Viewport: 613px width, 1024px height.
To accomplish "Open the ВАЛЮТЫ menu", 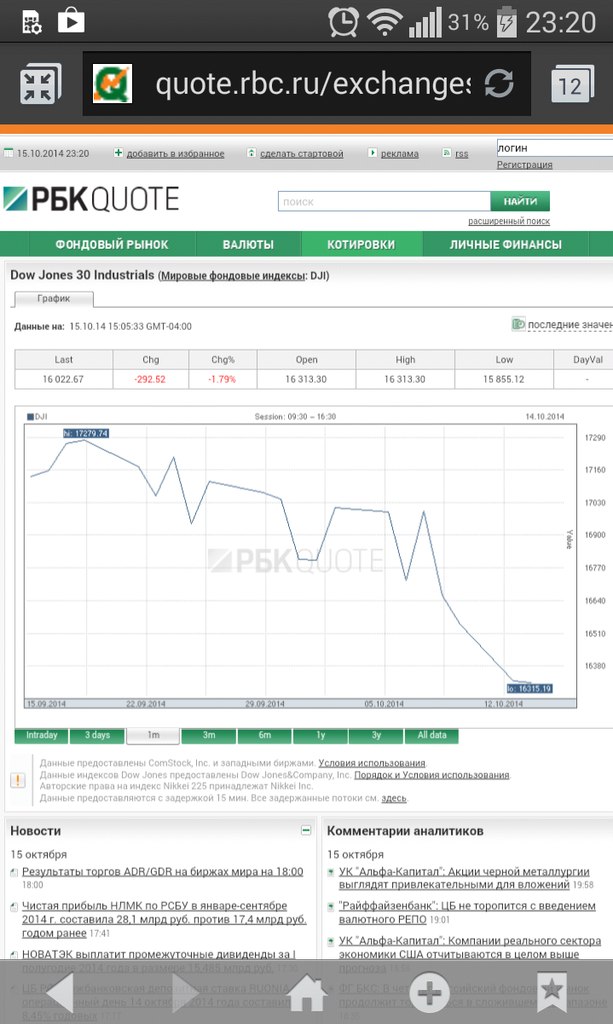I will coord(248,244).
